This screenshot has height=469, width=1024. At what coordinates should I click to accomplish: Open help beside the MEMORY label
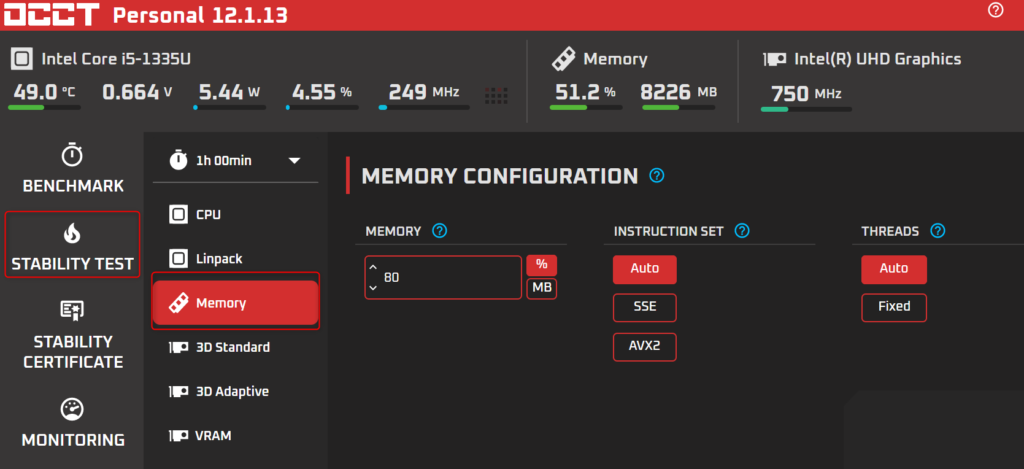click(440, 231)
